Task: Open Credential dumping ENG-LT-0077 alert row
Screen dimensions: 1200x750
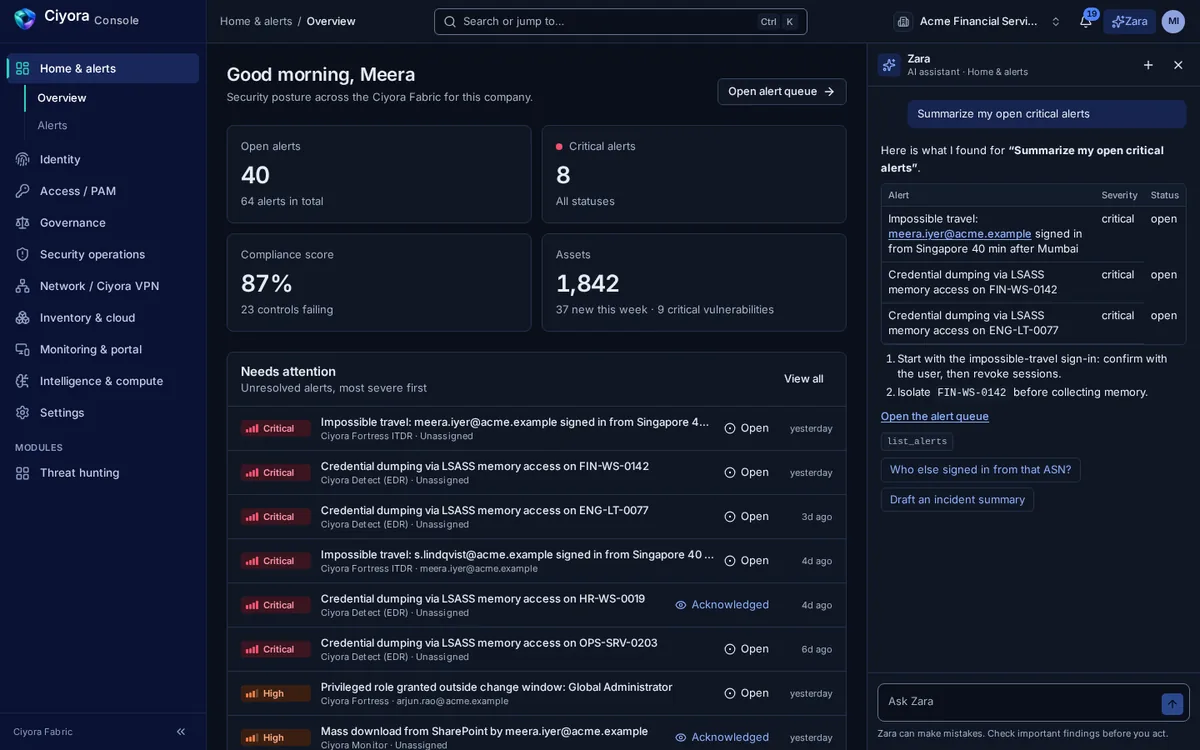Action: pos(537,516)
